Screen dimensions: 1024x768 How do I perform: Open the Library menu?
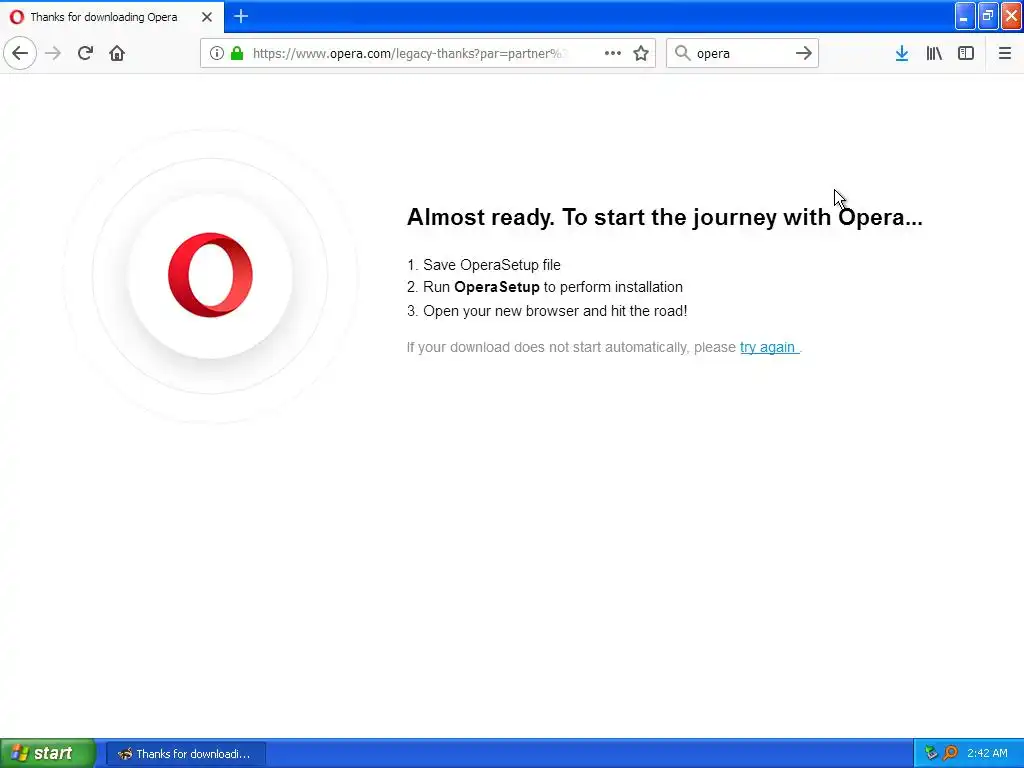(934, 53)
